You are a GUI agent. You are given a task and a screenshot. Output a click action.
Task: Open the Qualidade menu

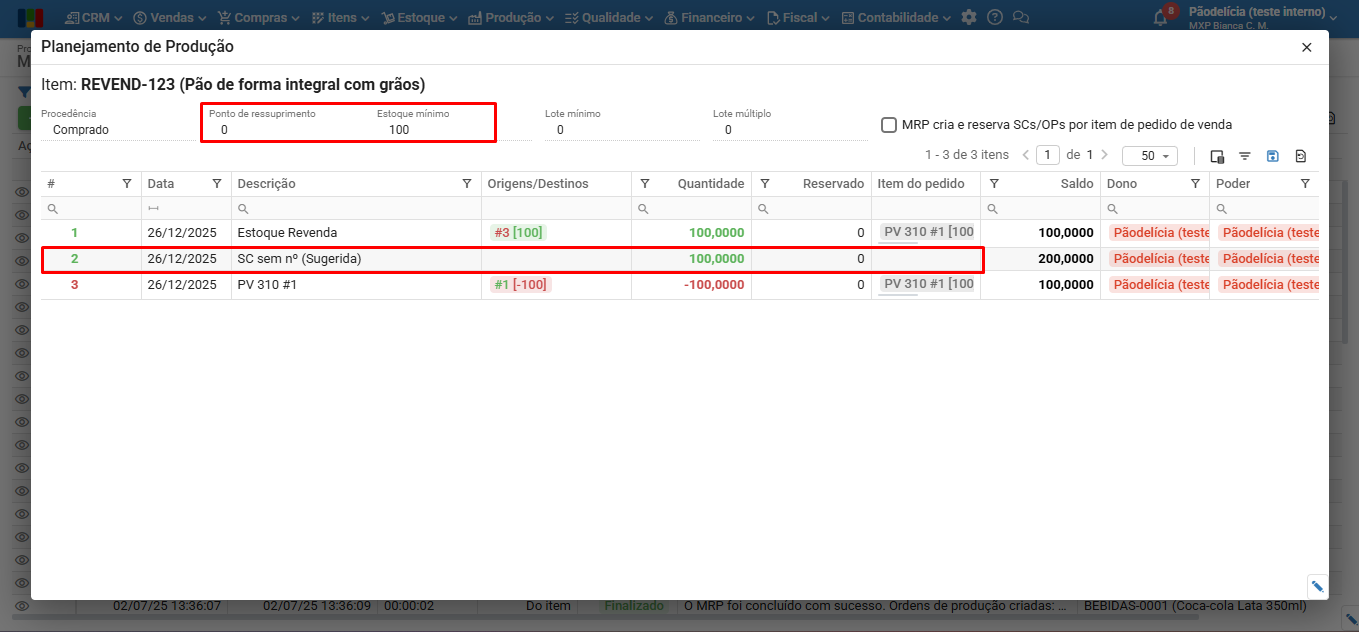coord(609,17)
